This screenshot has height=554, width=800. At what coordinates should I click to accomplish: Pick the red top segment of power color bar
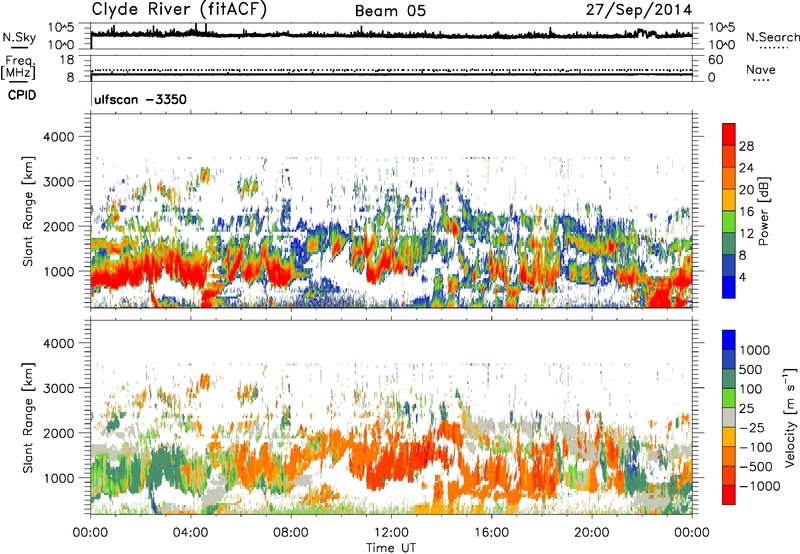[729, 135]
